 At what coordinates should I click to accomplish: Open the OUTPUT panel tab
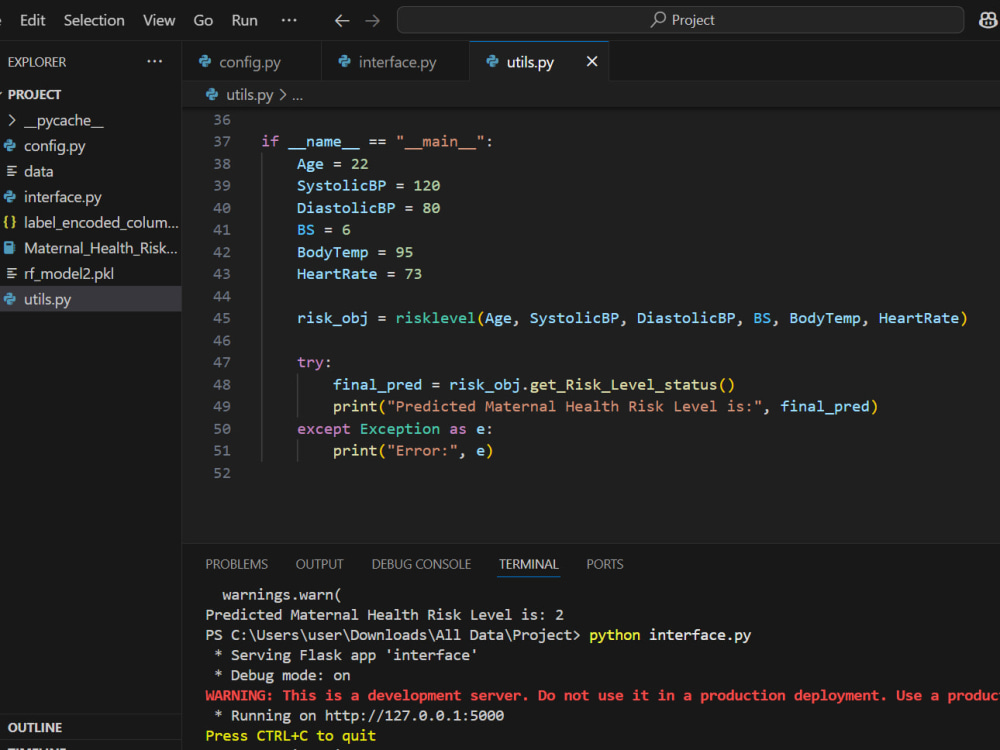[320, 564]
